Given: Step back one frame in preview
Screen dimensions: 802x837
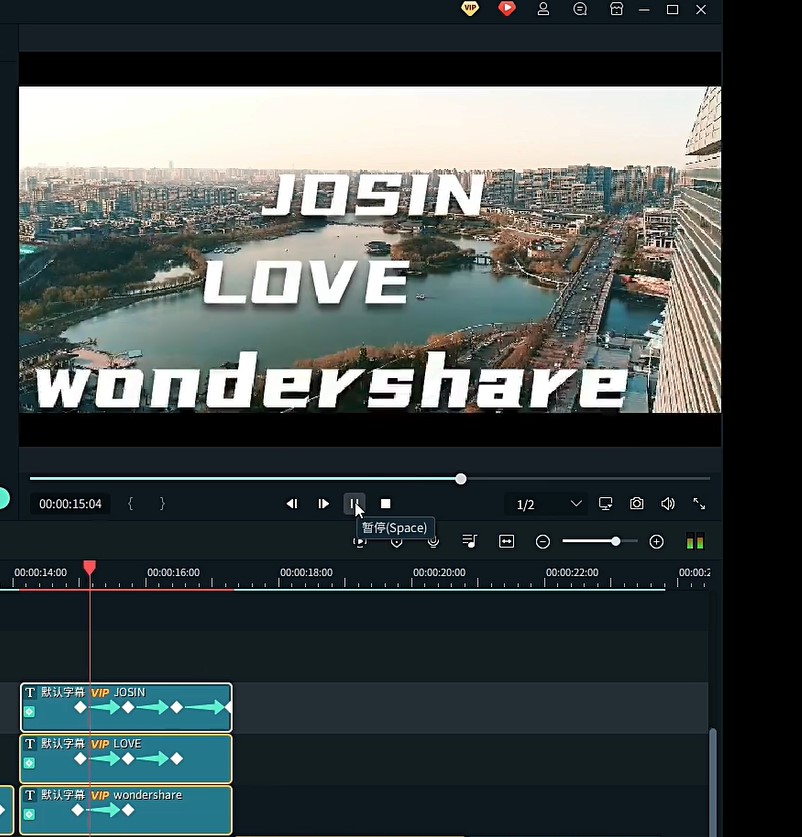Looking at the screenshot, I should [292, 504].
